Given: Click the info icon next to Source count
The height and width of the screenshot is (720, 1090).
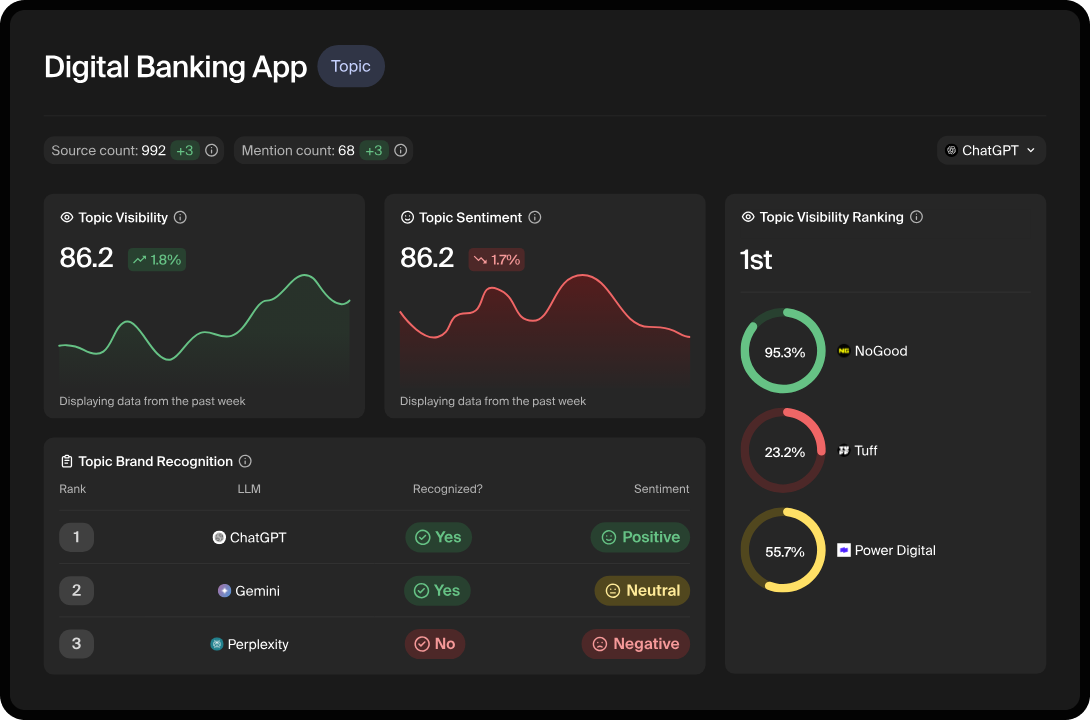Looking at the screenshot, I should pos(211,149).
